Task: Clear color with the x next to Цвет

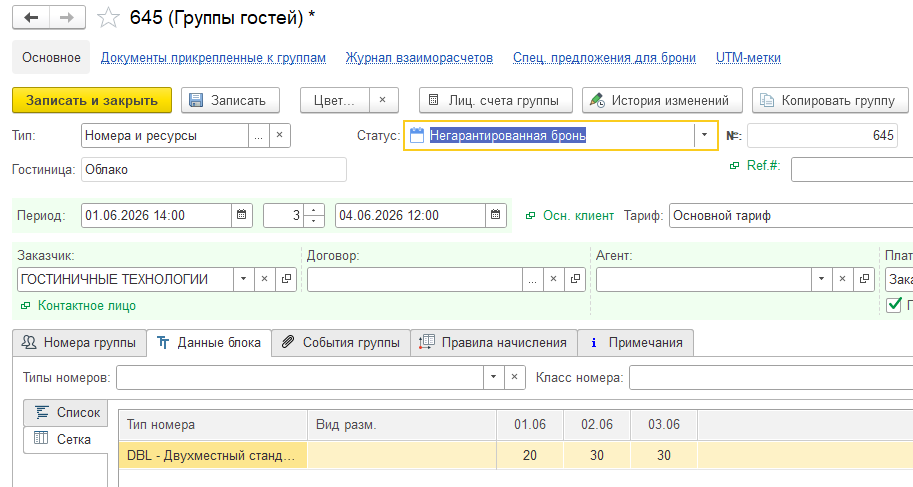Action: point(383,100)
